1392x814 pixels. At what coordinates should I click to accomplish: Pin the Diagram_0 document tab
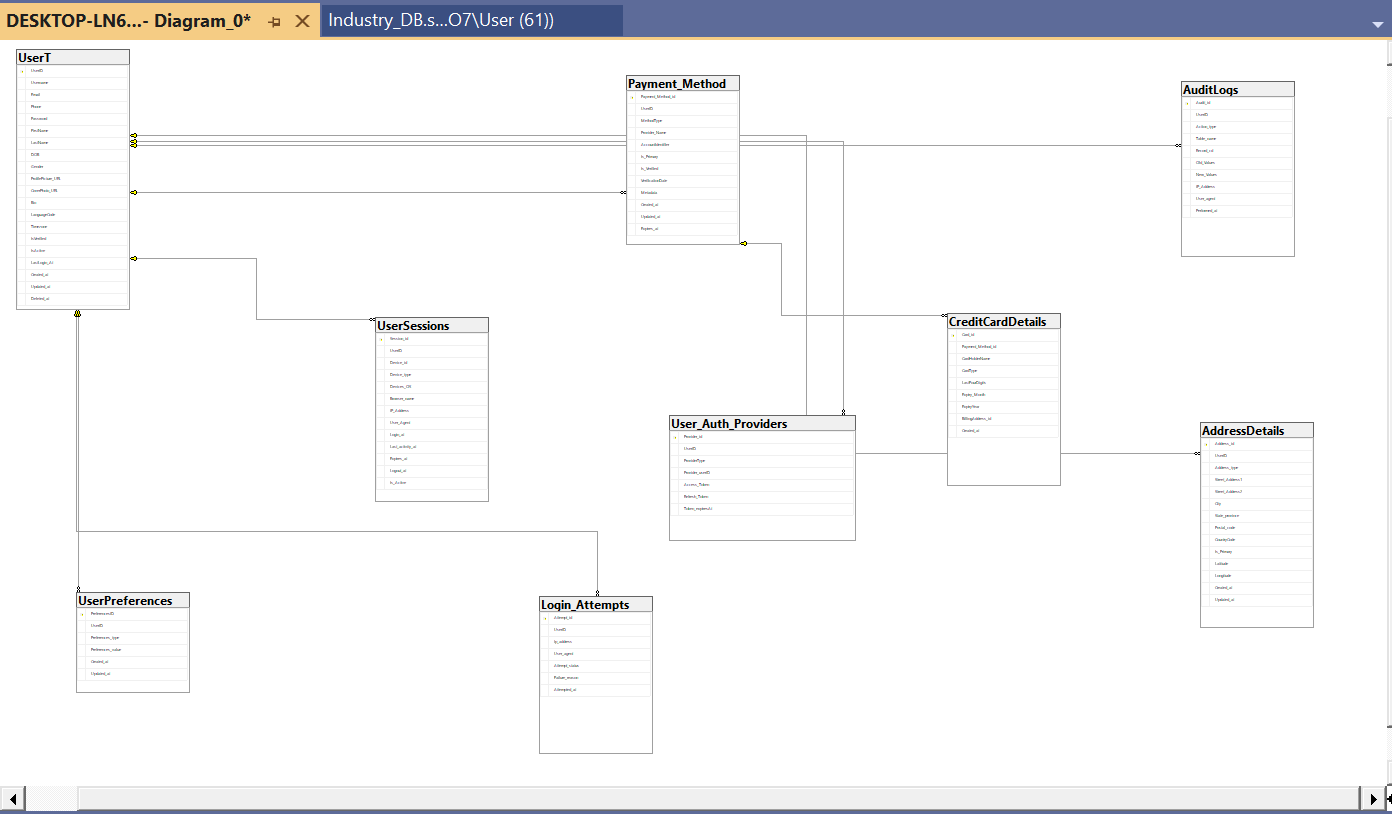pos(274,21)
